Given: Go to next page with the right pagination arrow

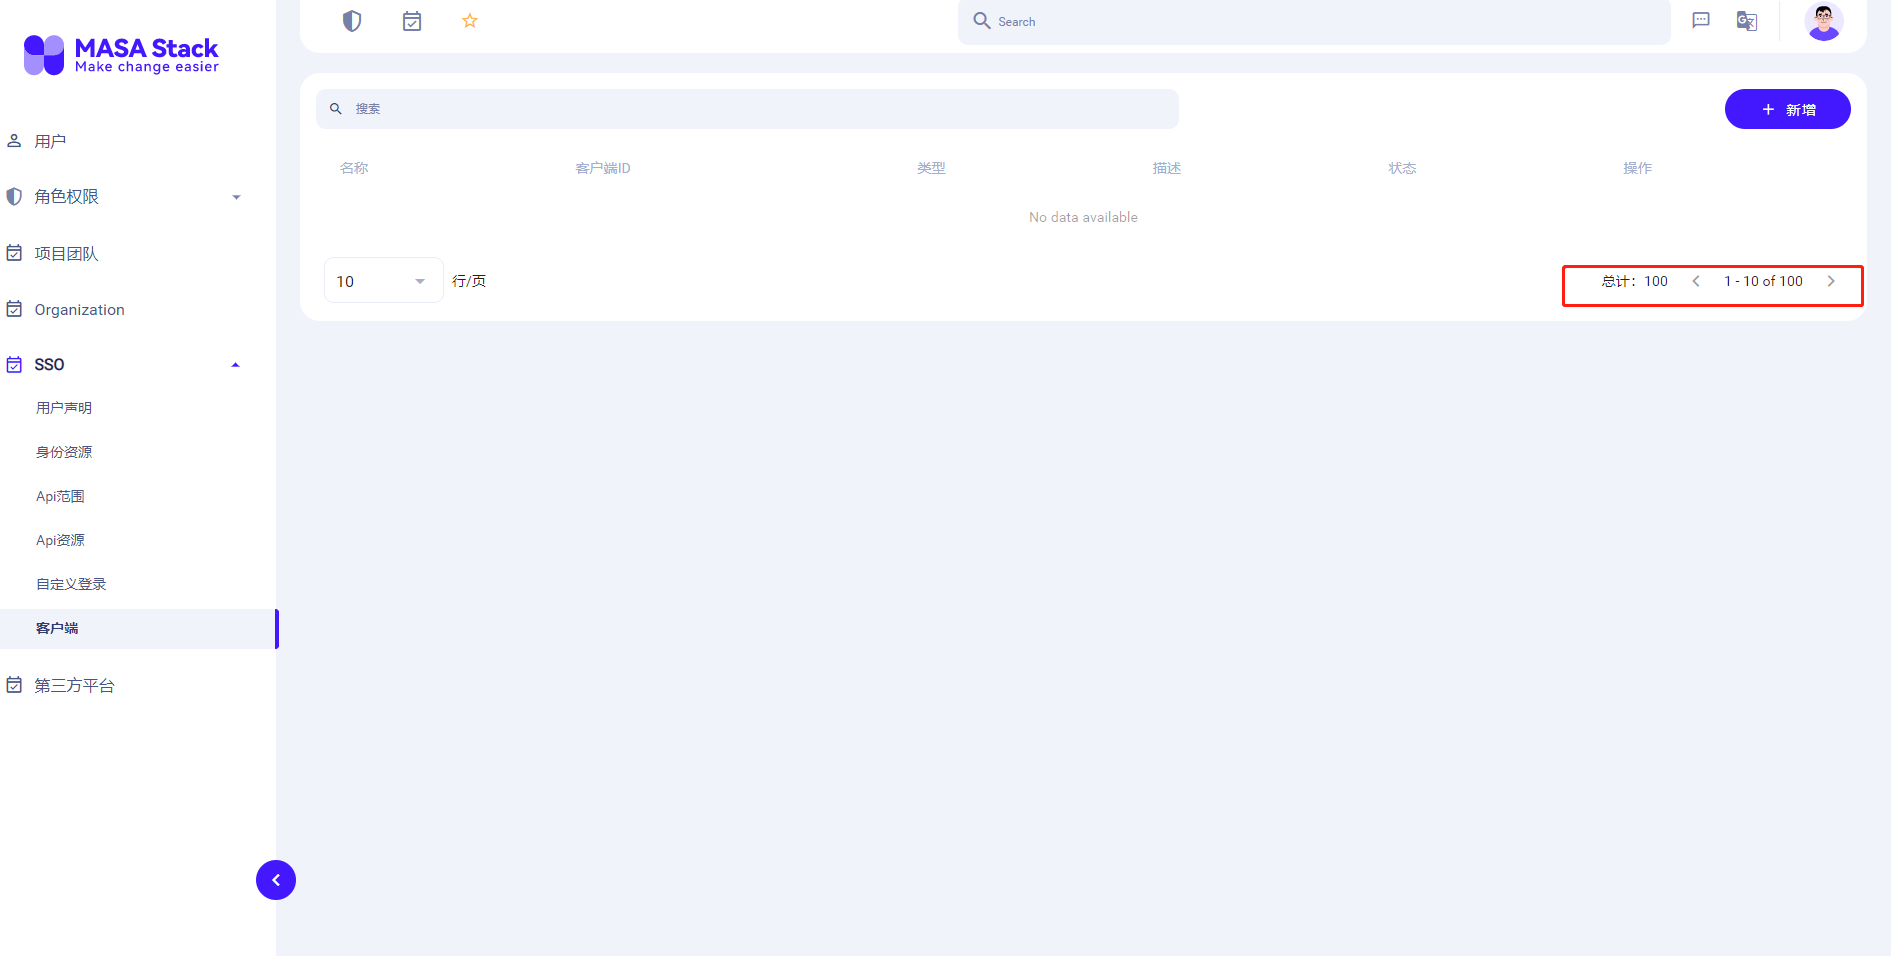Looking at the screenshot, I should 1831,281.
